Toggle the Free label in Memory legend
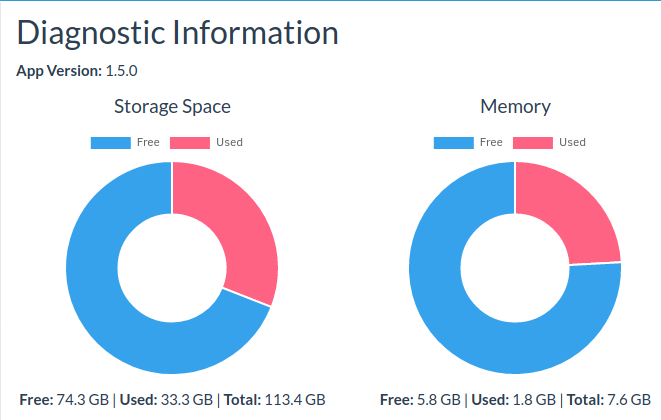Image resolution: width=661 pixels, height=420 pixels. pos(491,142)
